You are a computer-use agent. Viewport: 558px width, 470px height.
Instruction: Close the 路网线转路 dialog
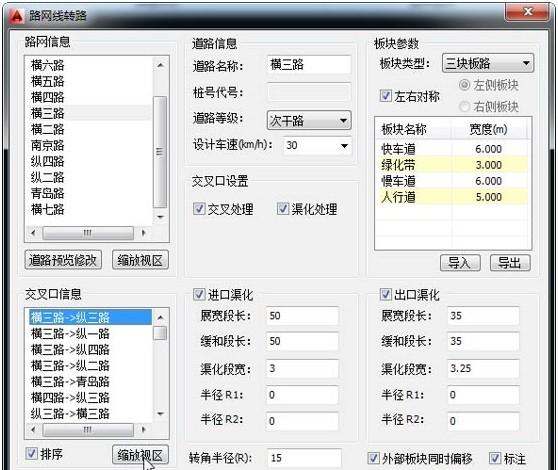[x=528, y=12]
